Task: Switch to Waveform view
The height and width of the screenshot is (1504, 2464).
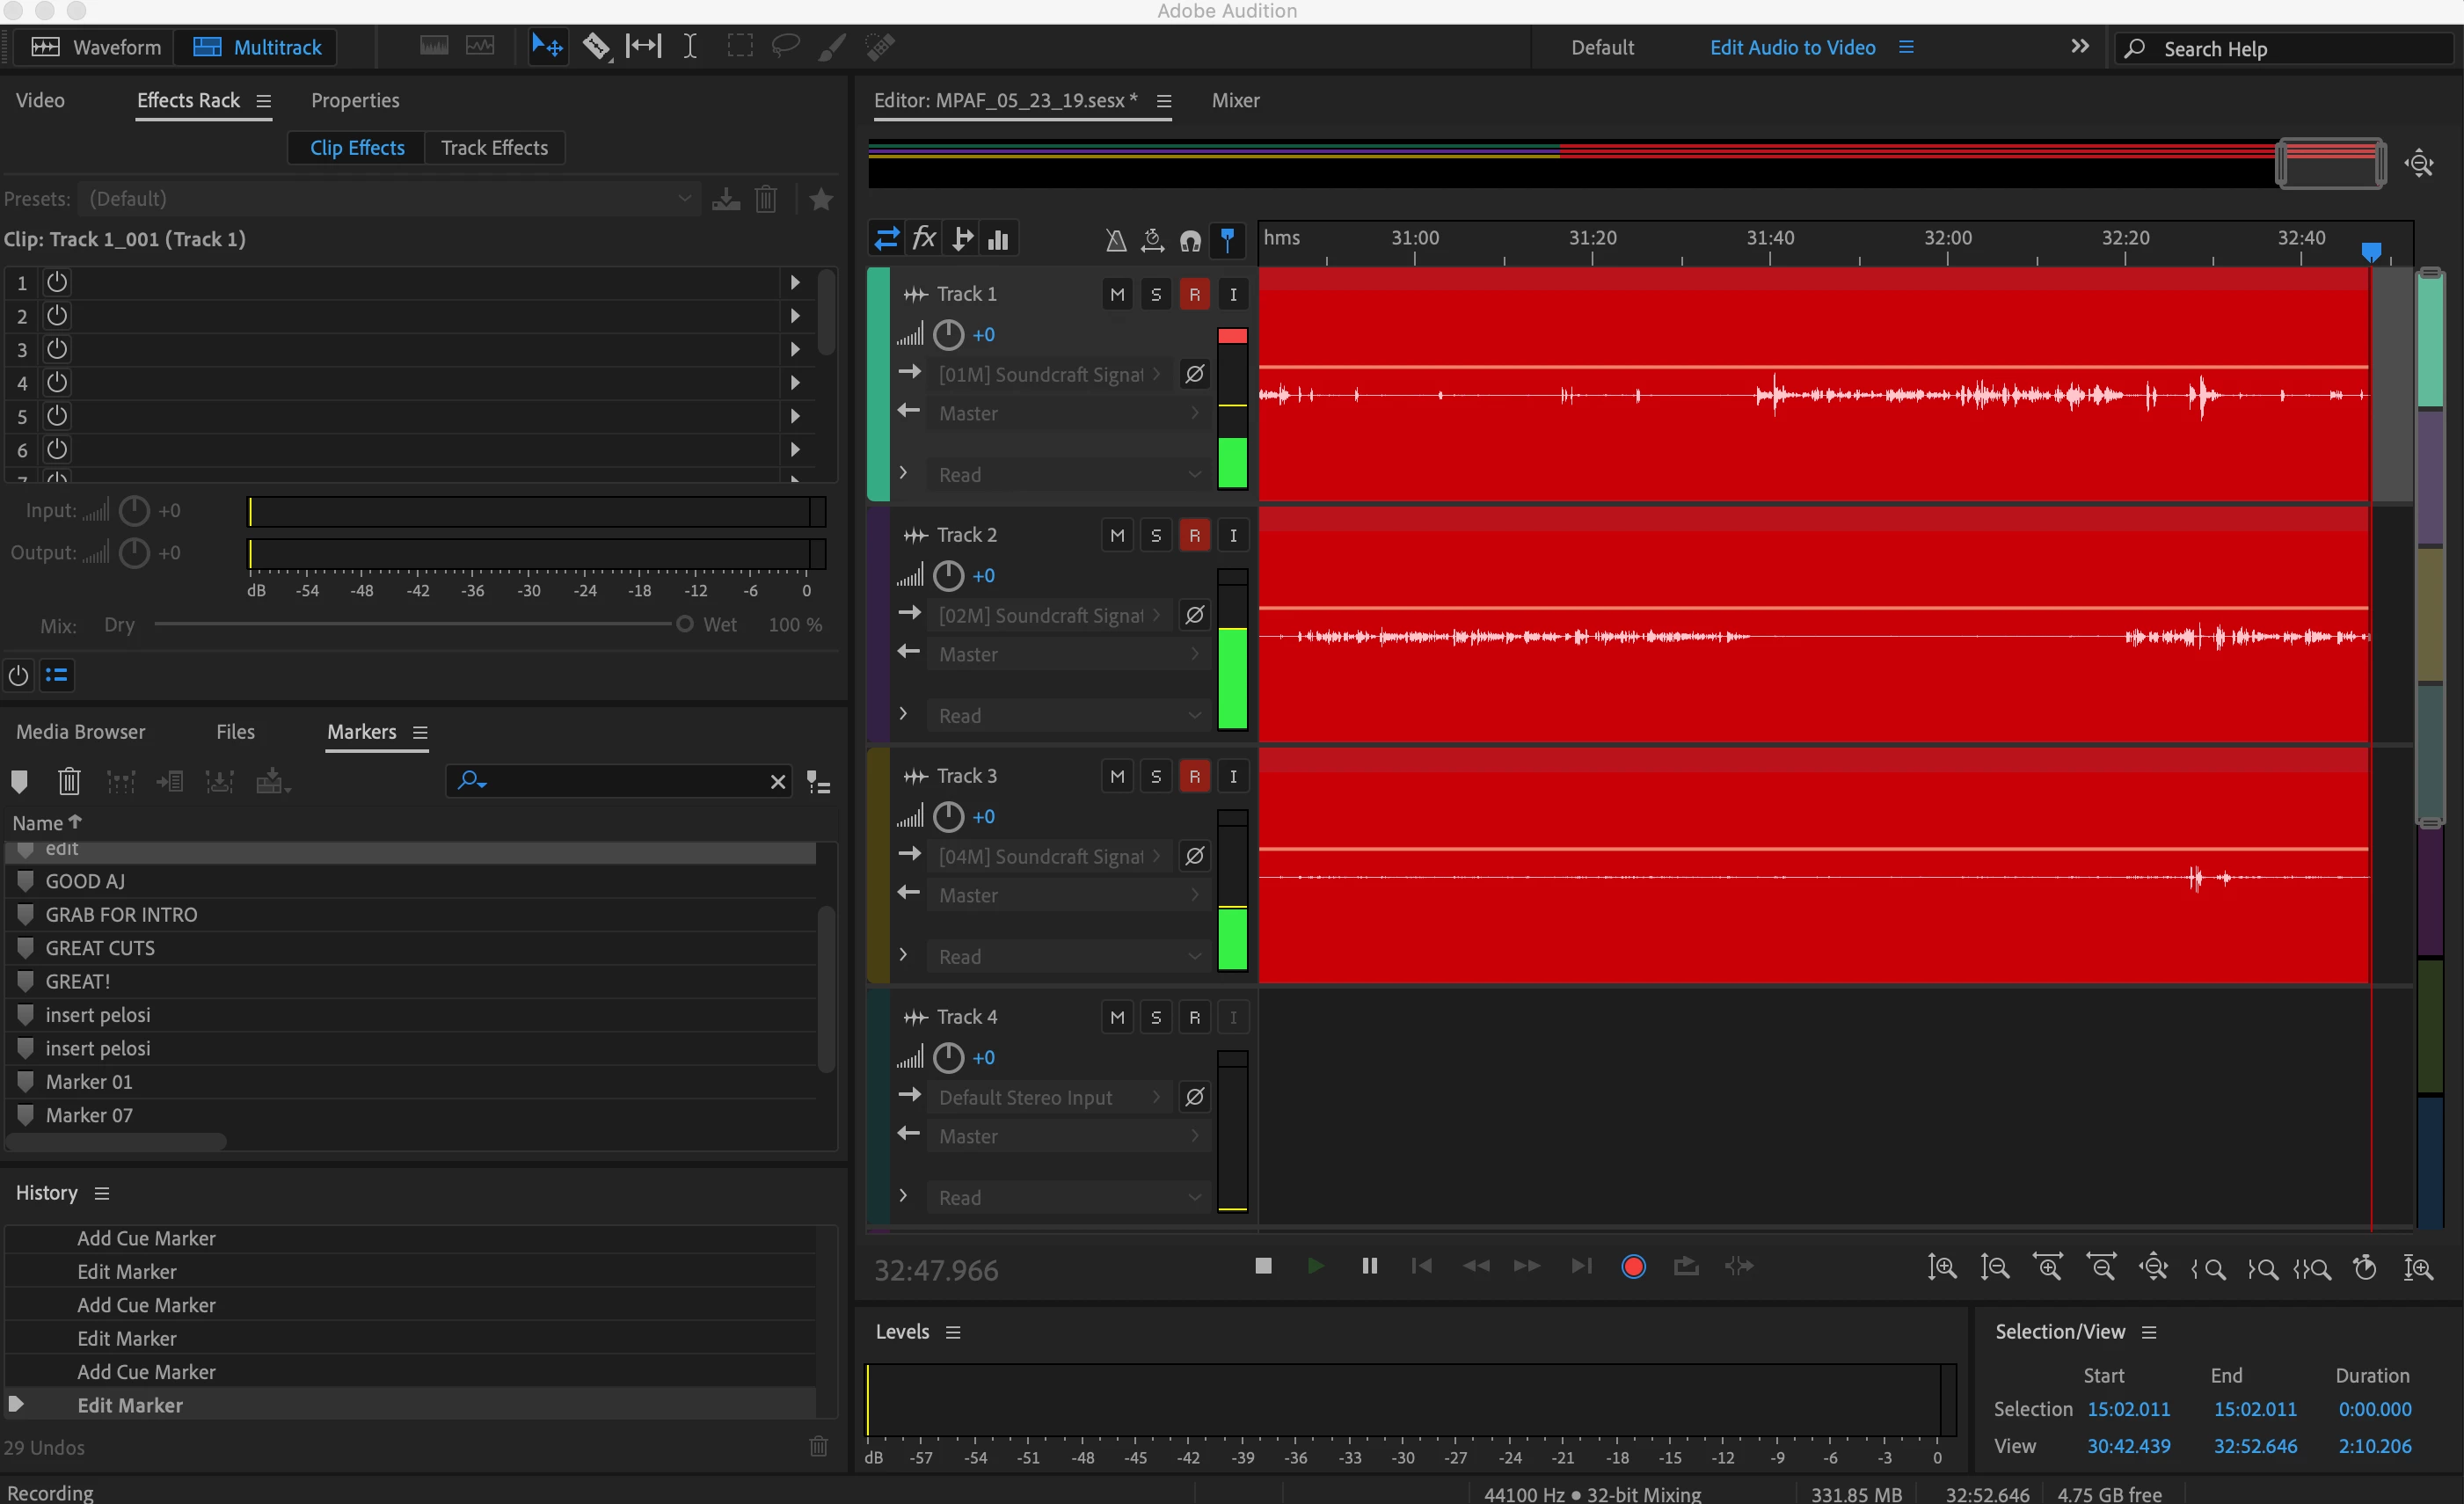Action: pos(95,47)
